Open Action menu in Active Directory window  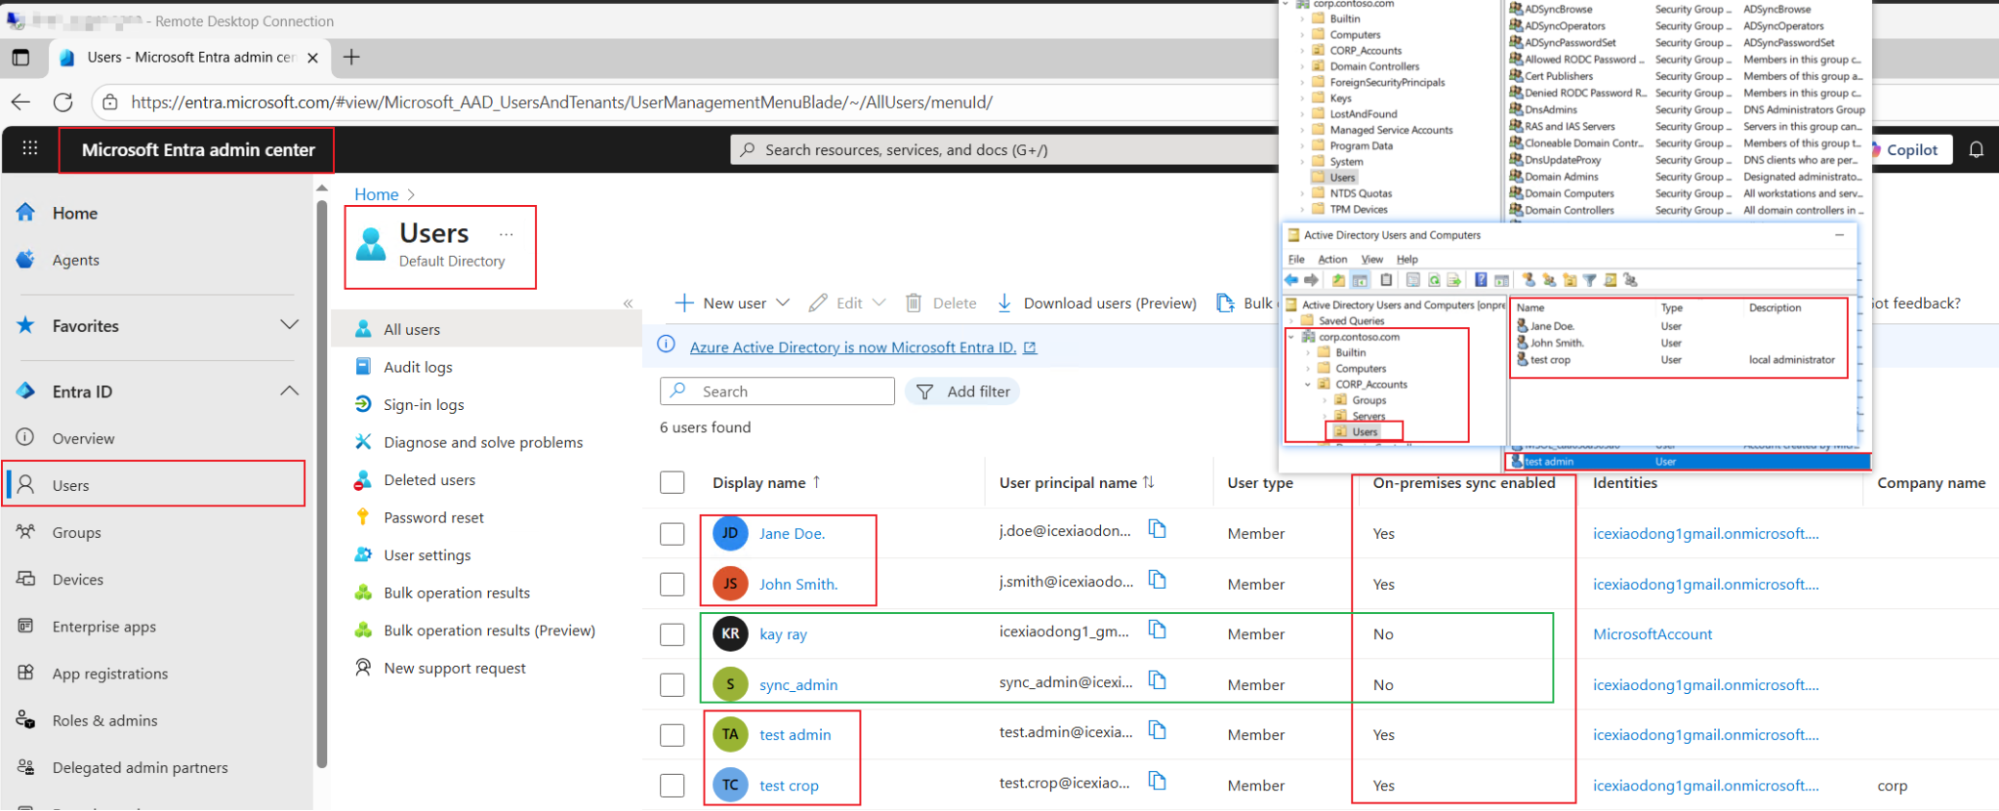(1332, 259)
